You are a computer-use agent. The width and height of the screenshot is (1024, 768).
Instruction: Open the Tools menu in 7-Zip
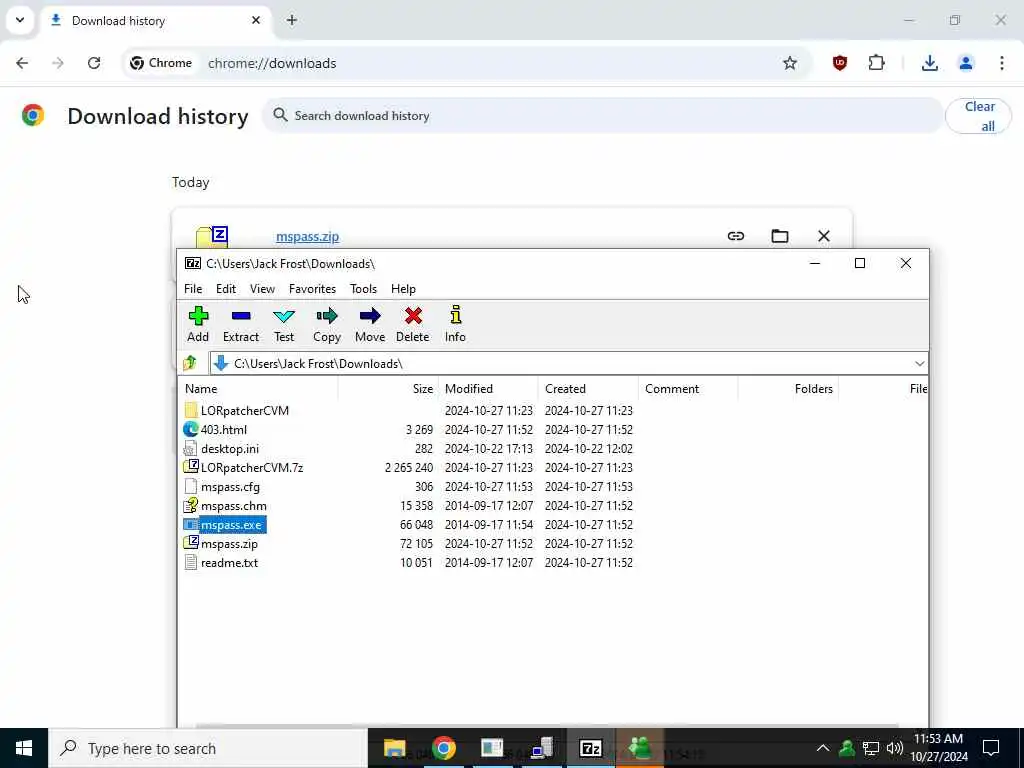click(x=363, y=289)
